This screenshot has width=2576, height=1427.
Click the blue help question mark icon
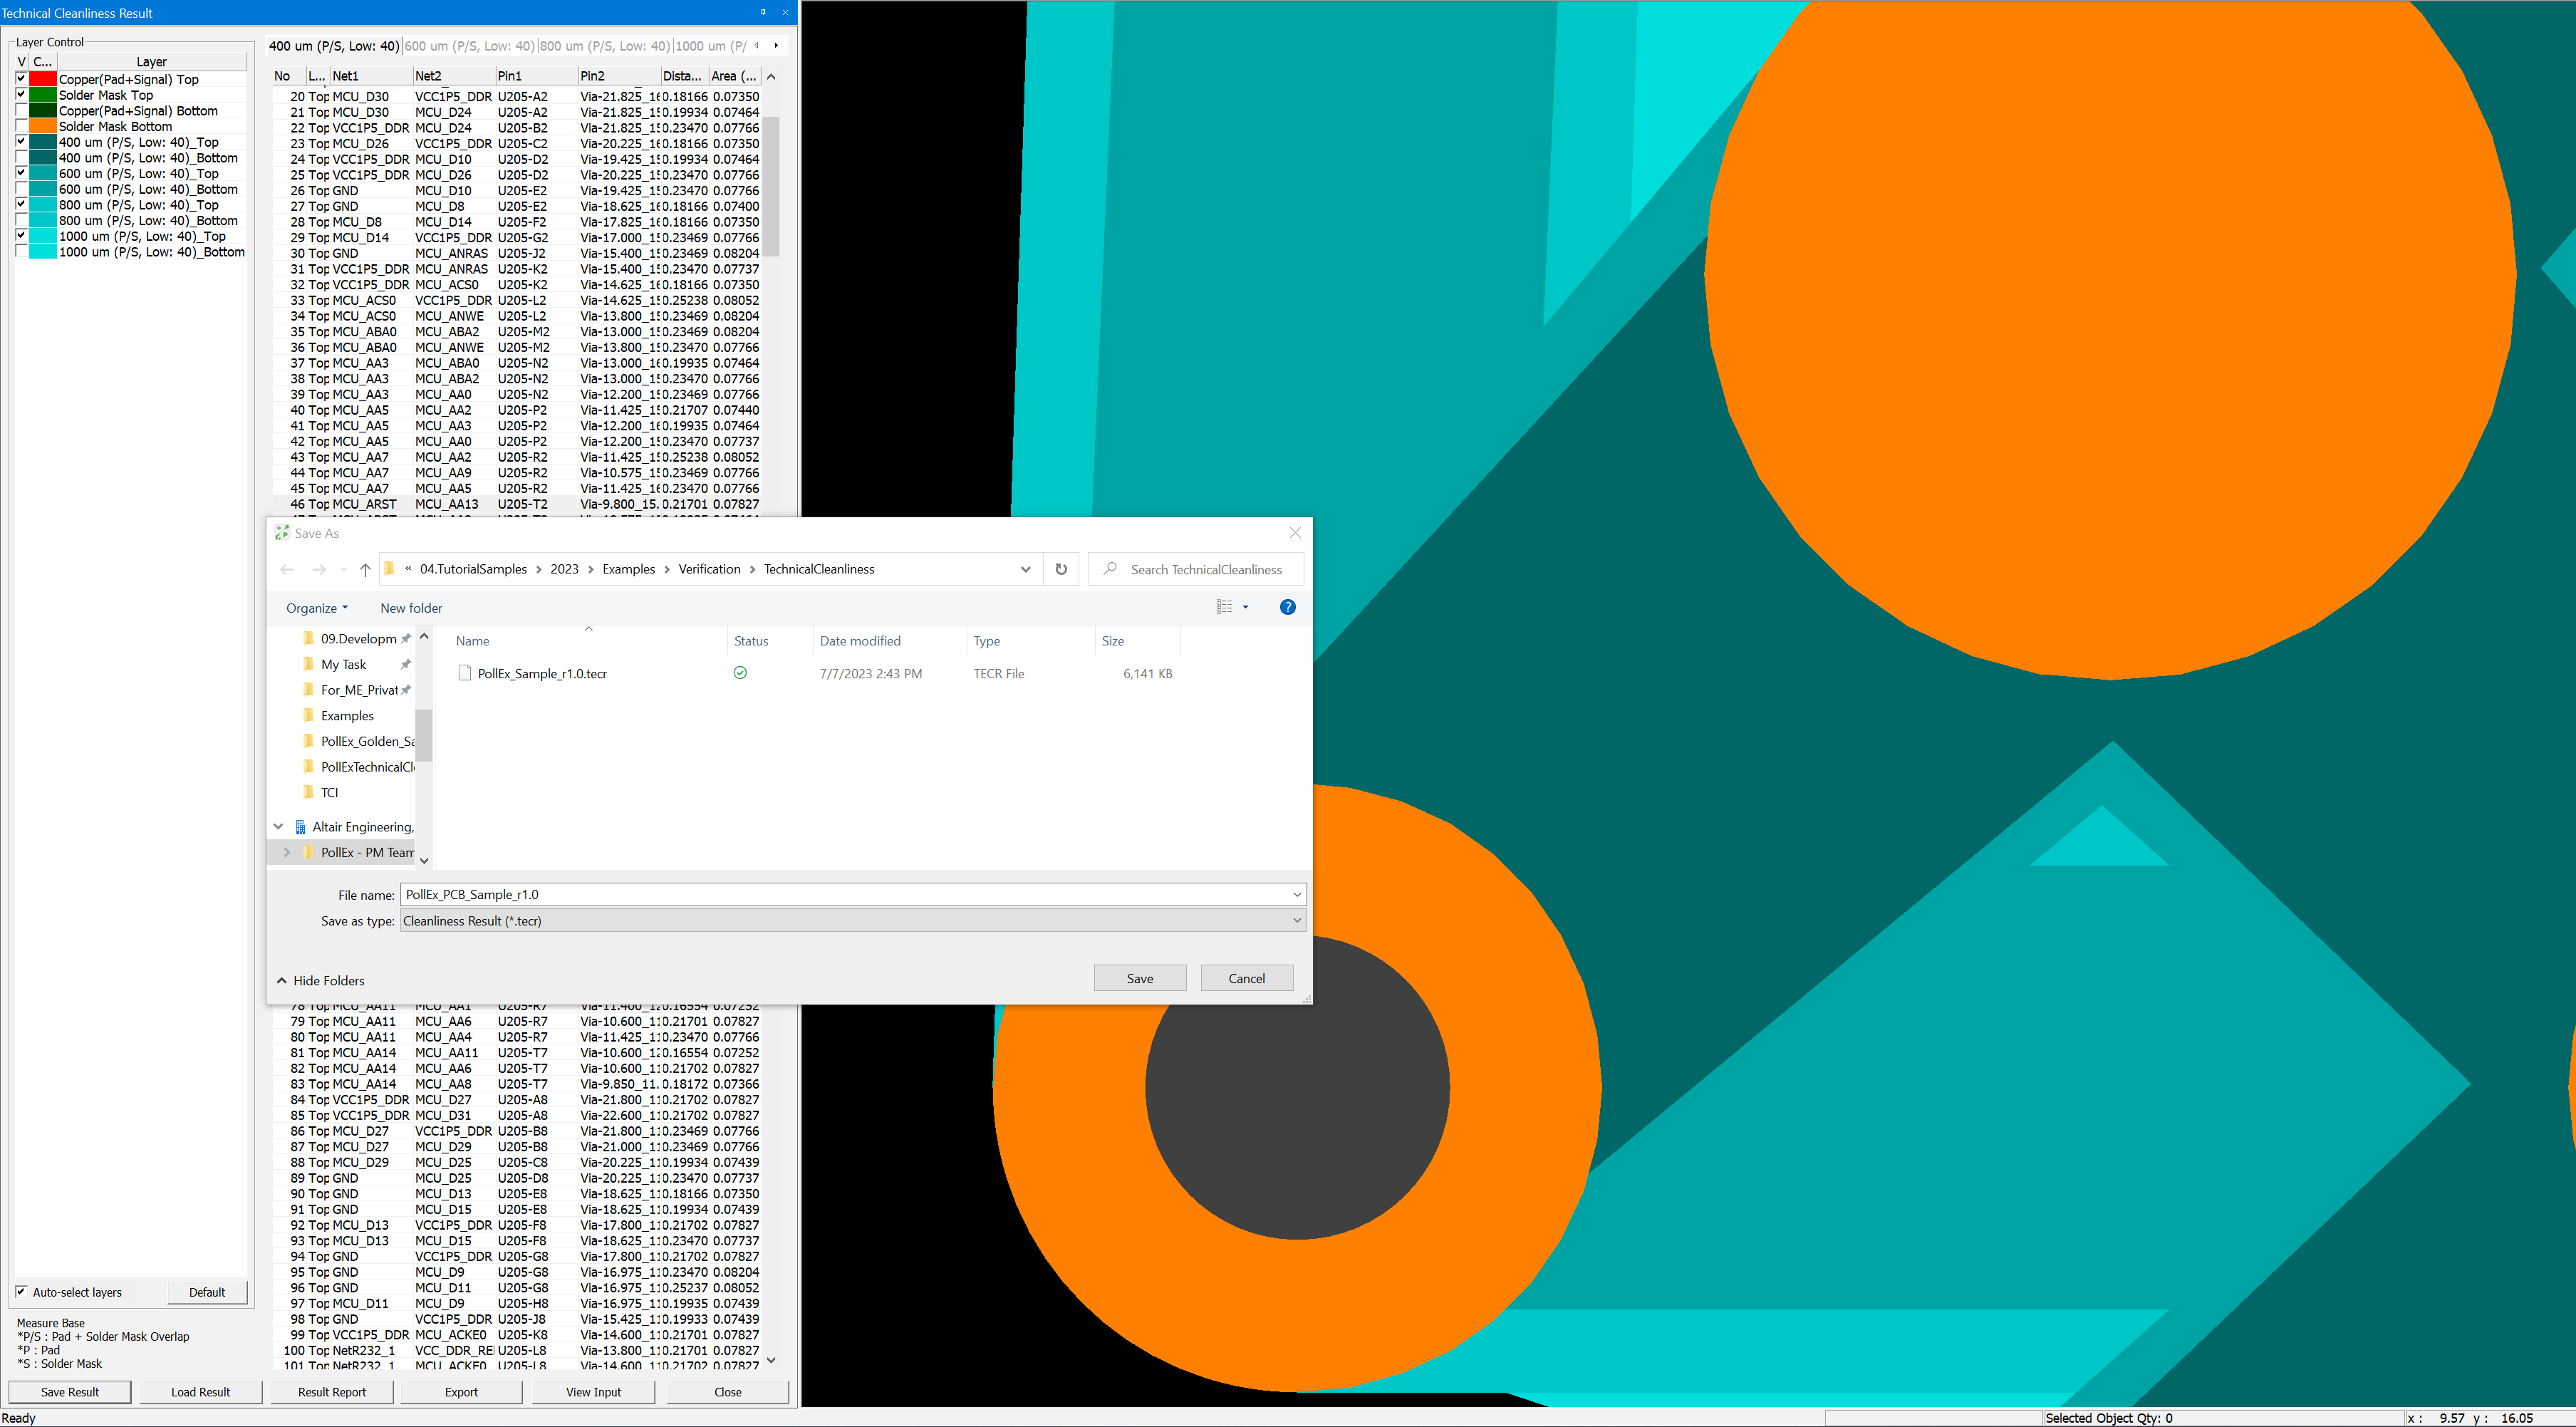point(1287,607)
